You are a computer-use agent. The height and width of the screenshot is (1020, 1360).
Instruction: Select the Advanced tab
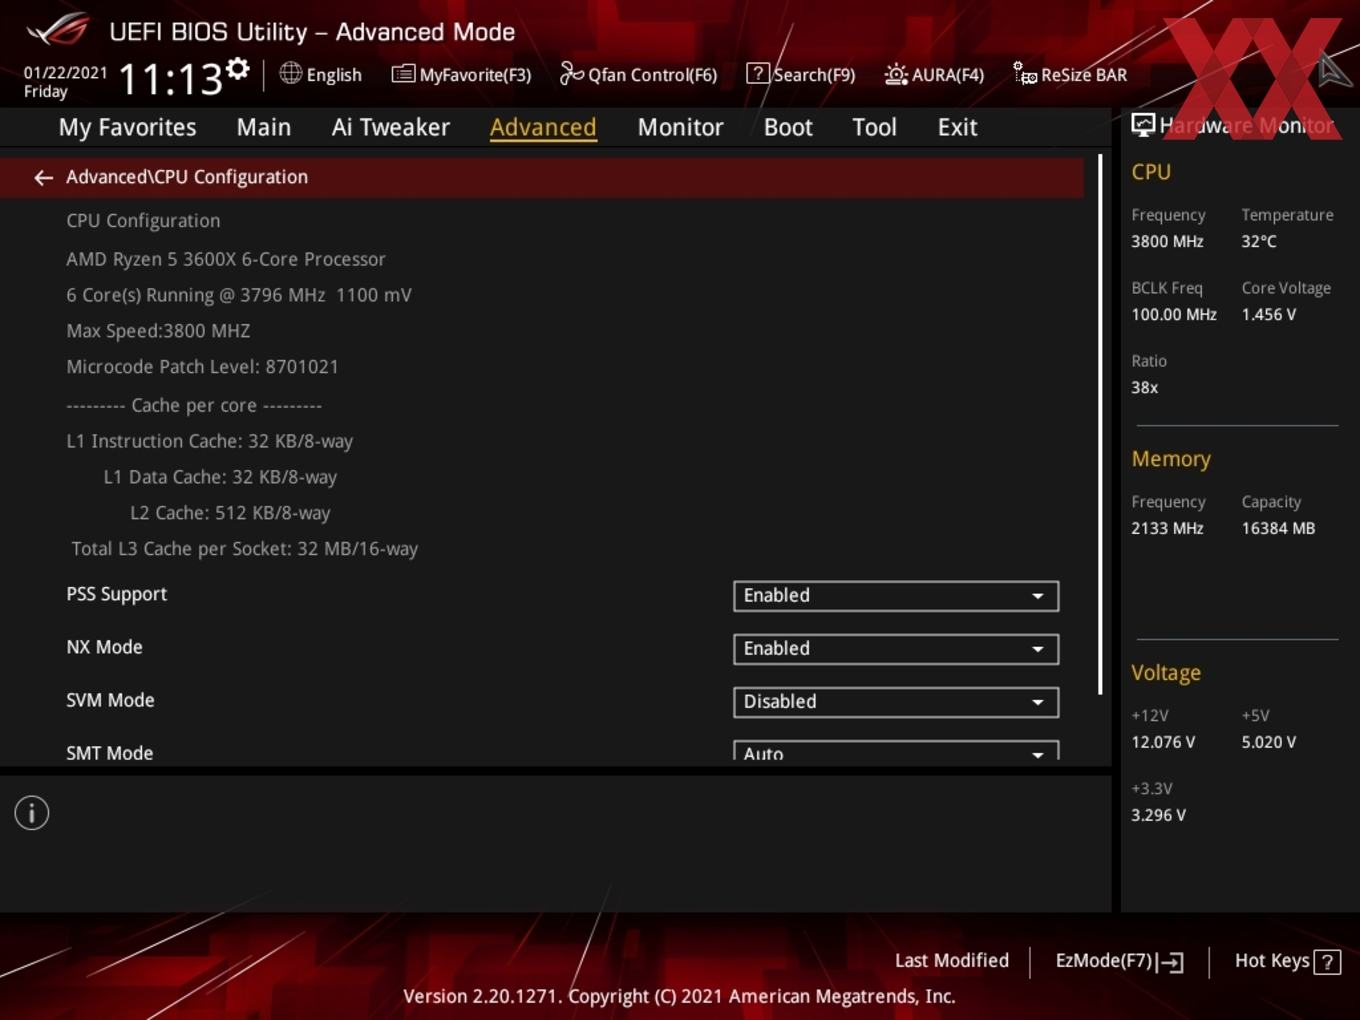pyautogui.click(x=543, y=127)
